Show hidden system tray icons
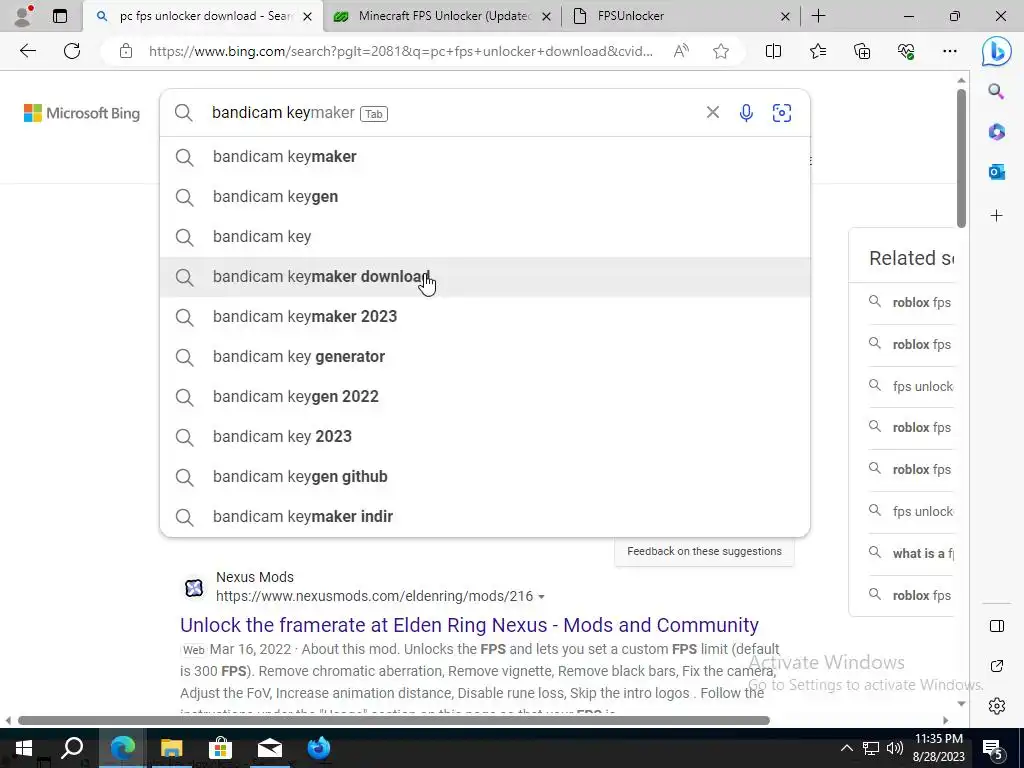Viewport: 1024px width, 768px height. (846, 748)
